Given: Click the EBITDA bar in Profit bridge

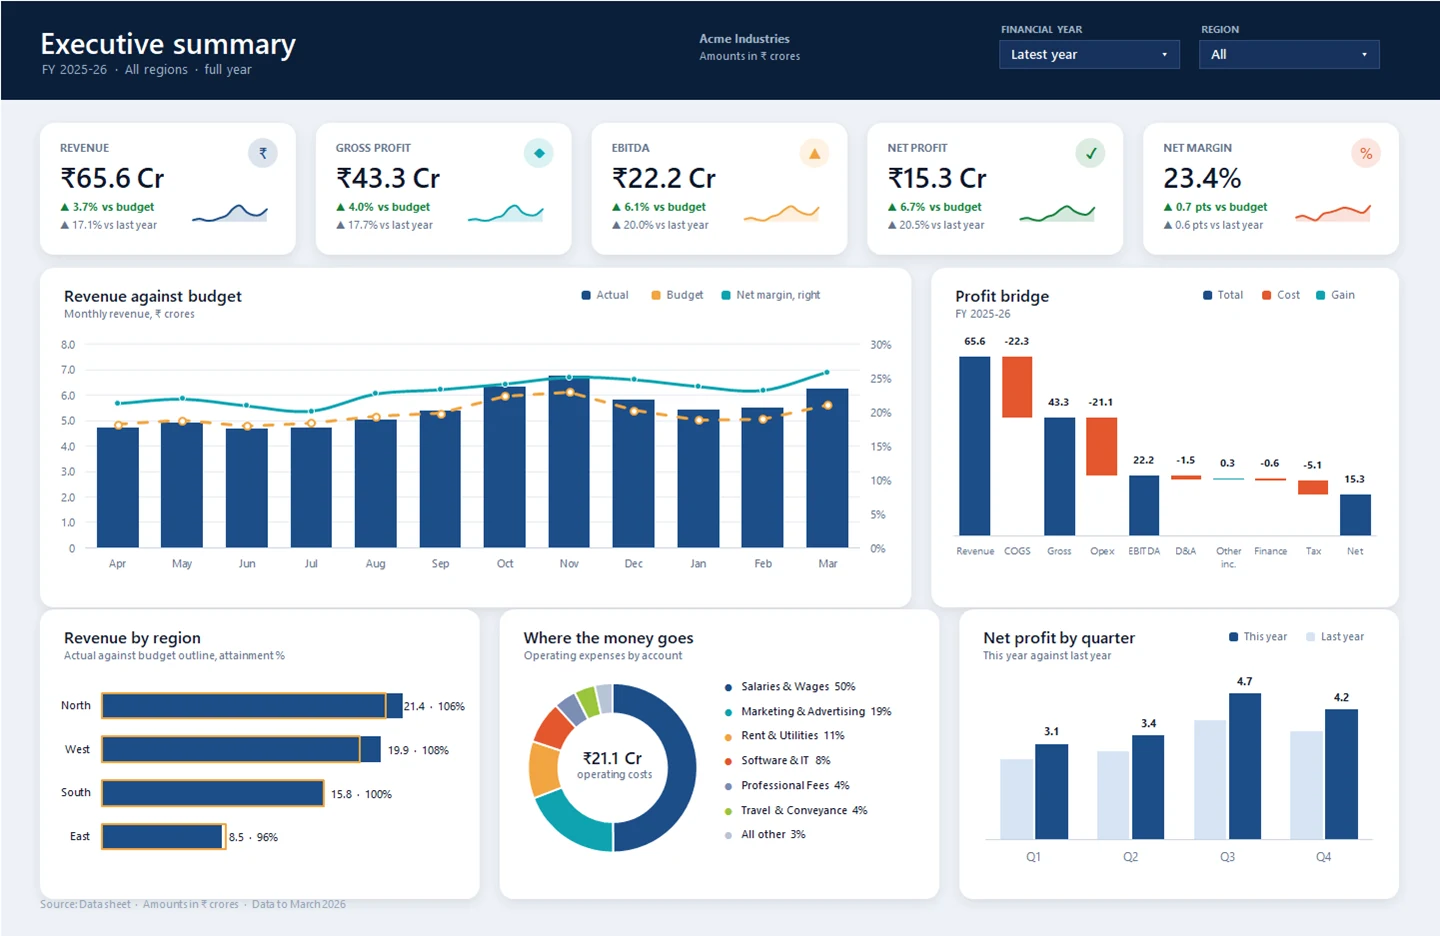Looking at the screenshot, I should click(1144, 505).
